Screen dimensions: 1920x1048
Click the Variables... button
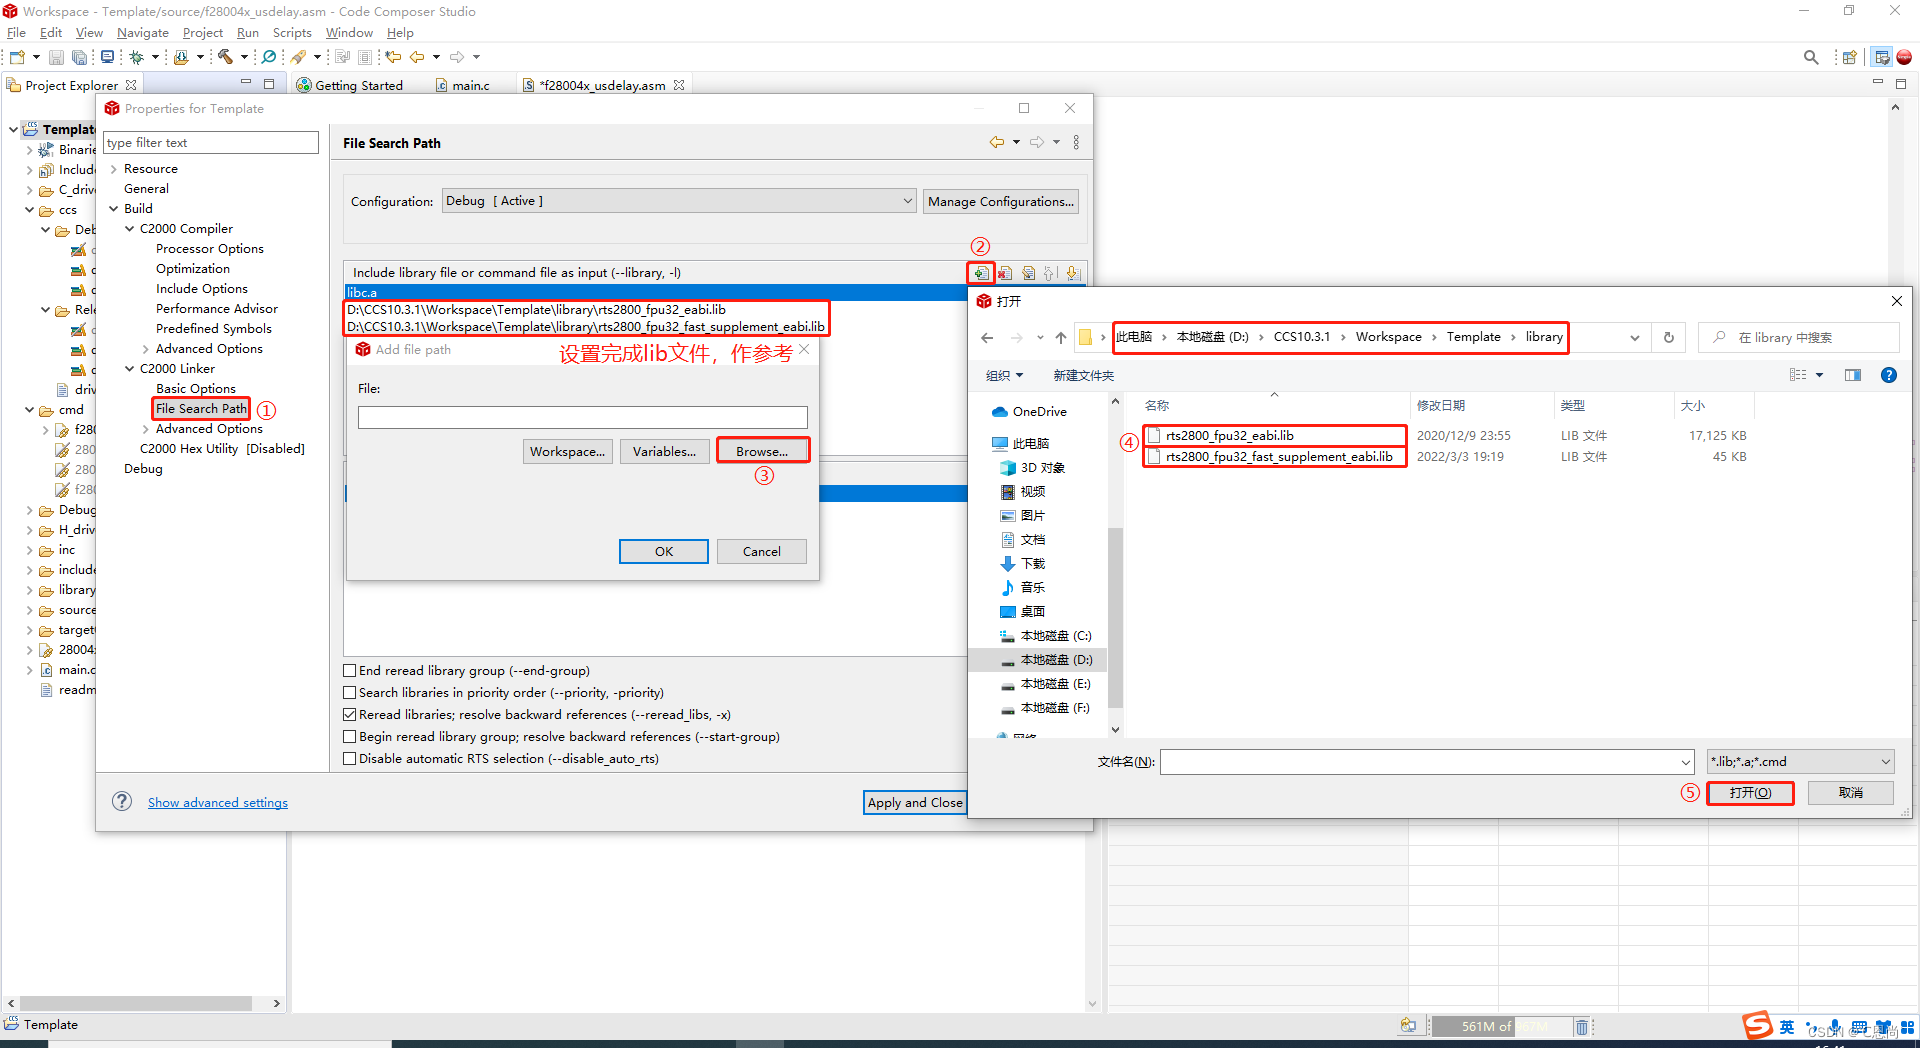click(664, 451)
